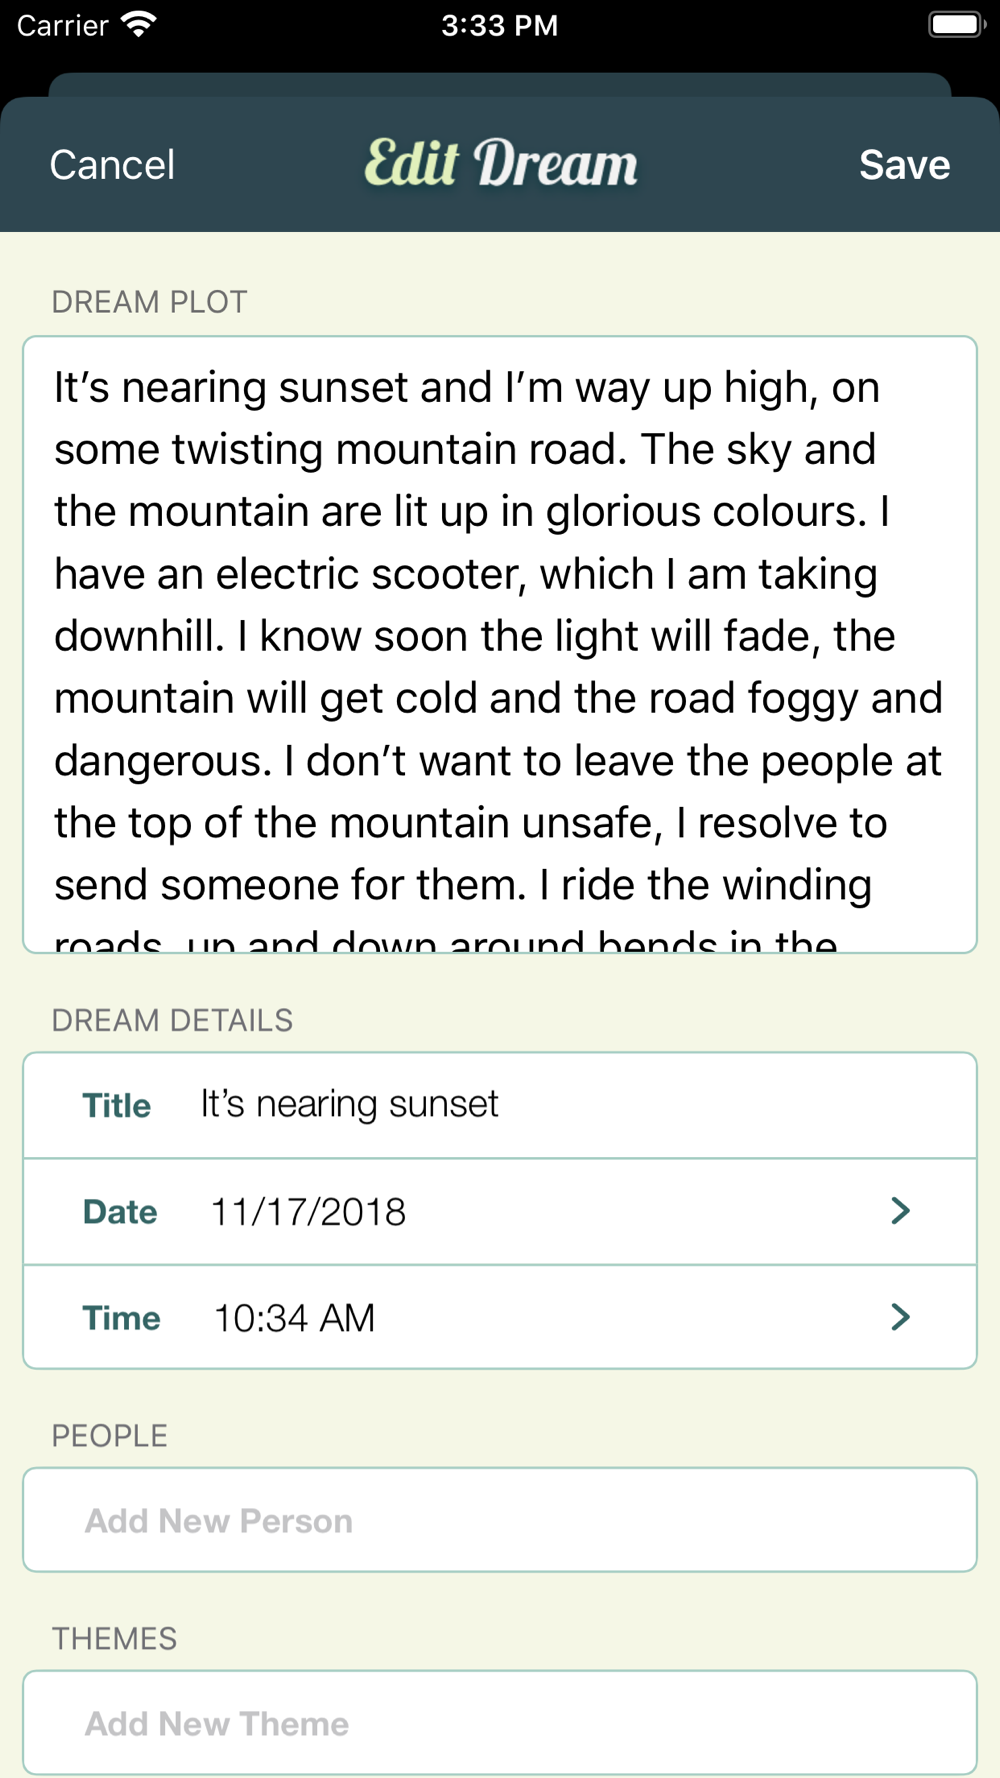1000x1778 pixels.
Task: Tap the battery status icon
Action: click(957, 25)
